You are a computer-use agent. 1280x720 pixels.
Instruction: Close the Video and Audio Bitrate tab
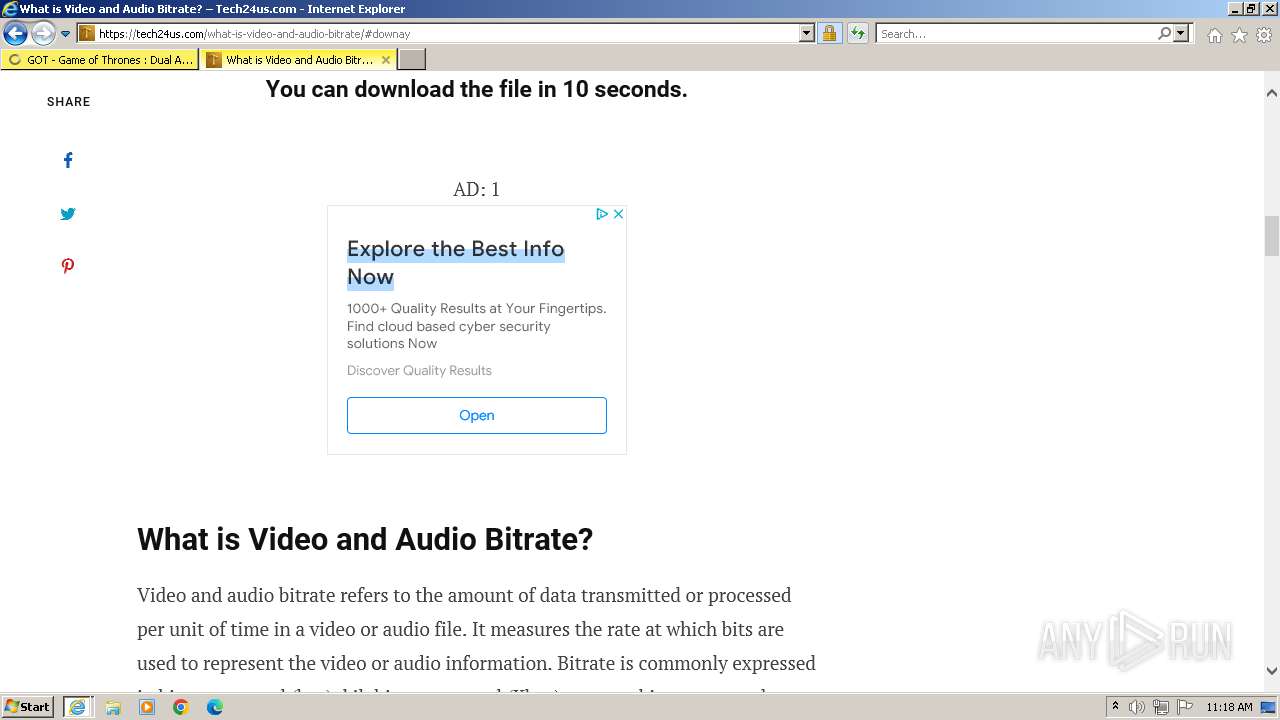click(x=386, y=60)
